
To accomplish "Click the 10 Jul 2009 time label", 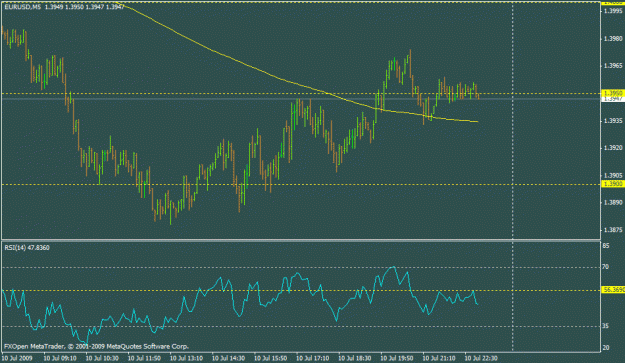I will [x=18, y=358].
